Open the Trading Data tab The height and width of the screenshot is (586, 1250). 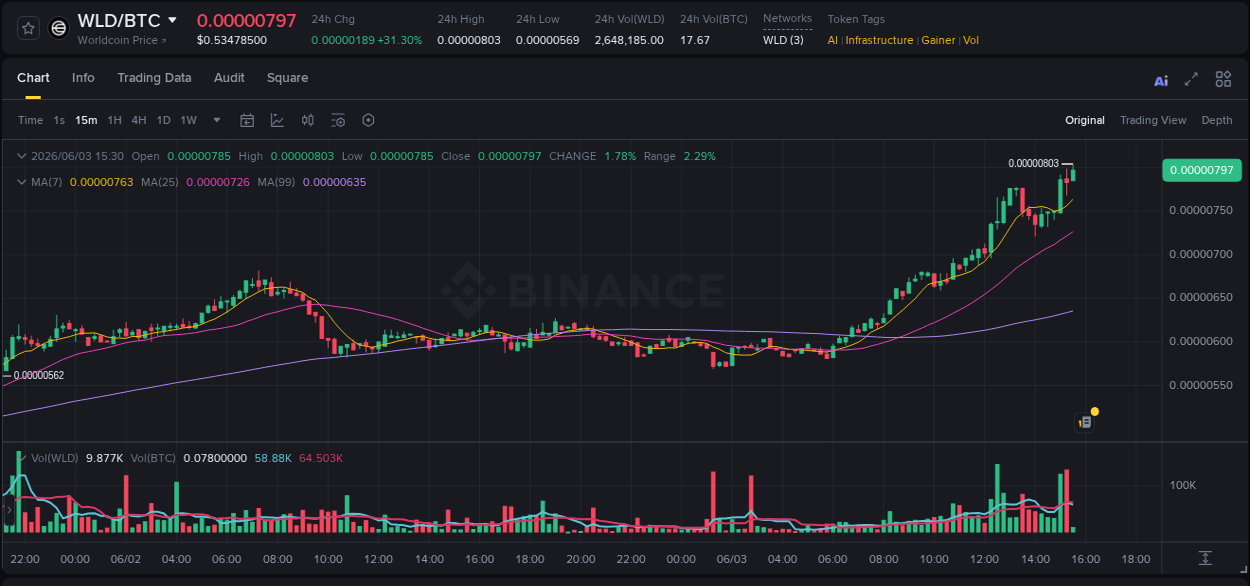point(154,78)
